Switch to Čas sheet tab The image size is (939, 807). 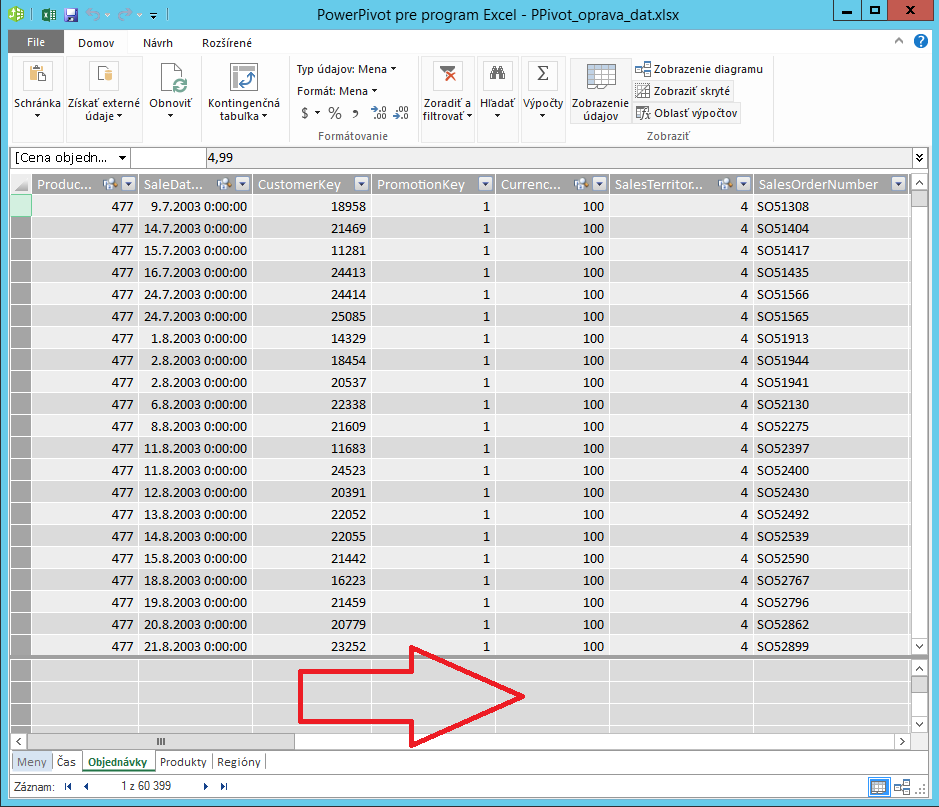[66, 762]
